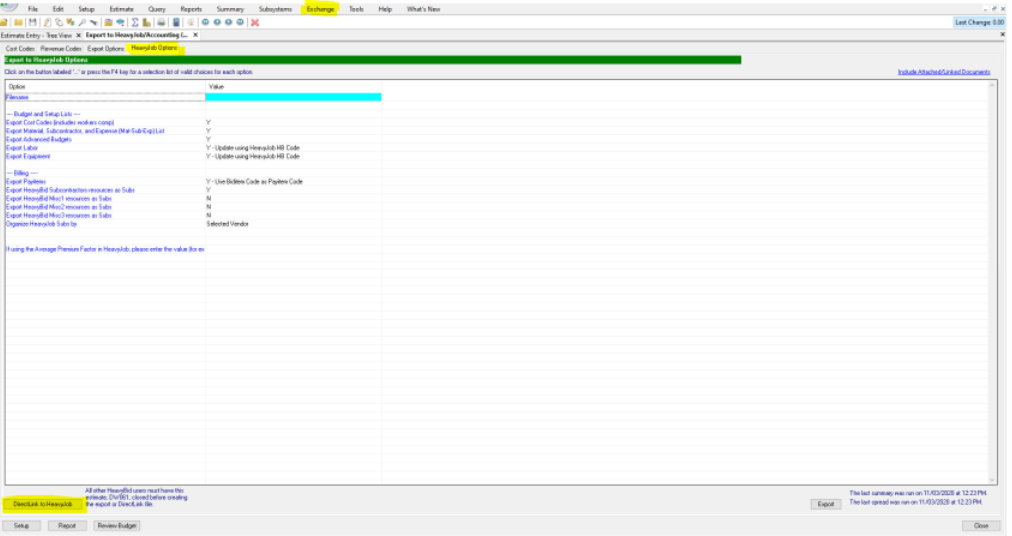Select the HeavyJob Options tab
This screenshot has width=1012, height=536.
pos(155,48)
